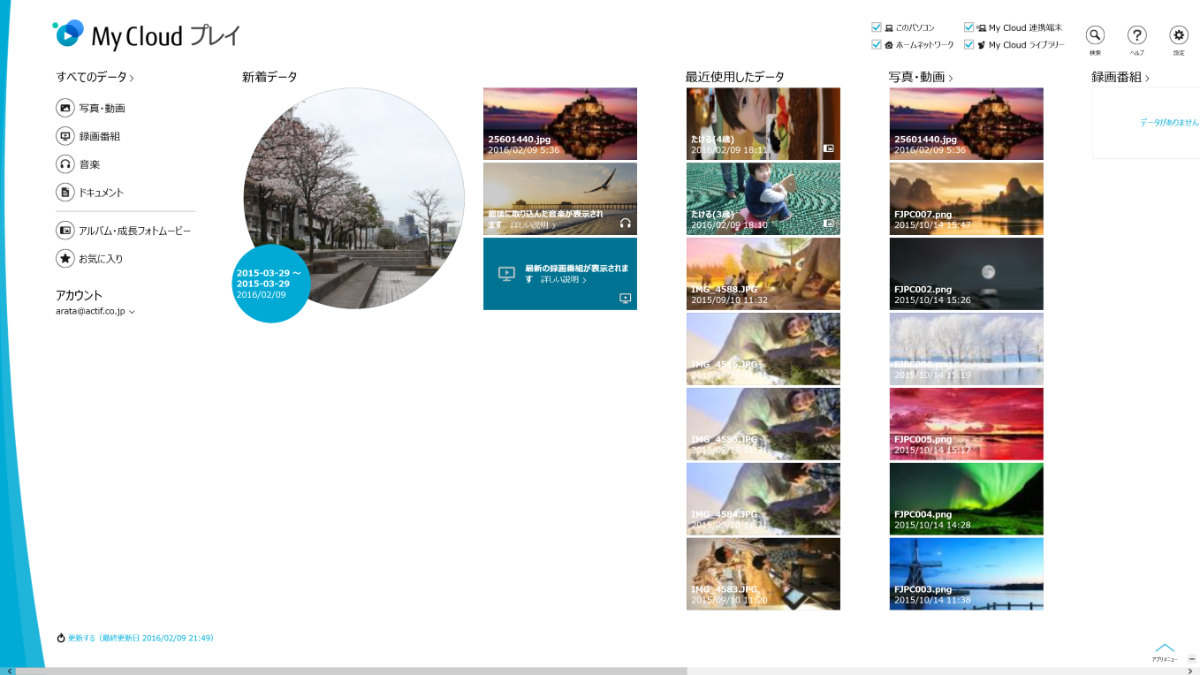Open the 設定 settings gear
Screen dimensions: 1200x675
(1178, 35)
